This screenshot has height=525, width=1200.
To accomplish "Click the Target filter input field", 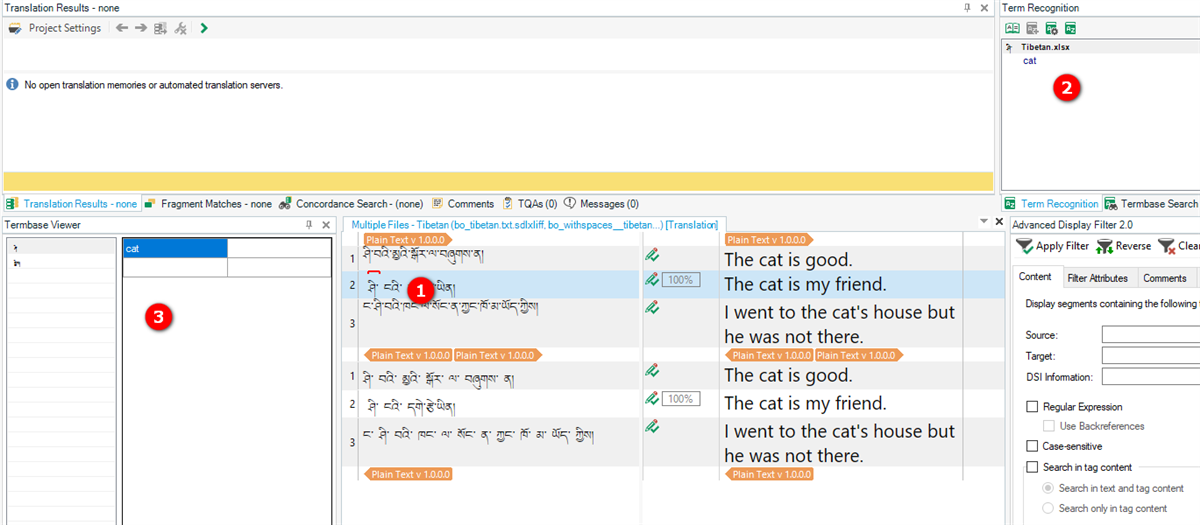I will coord(1151,356).
